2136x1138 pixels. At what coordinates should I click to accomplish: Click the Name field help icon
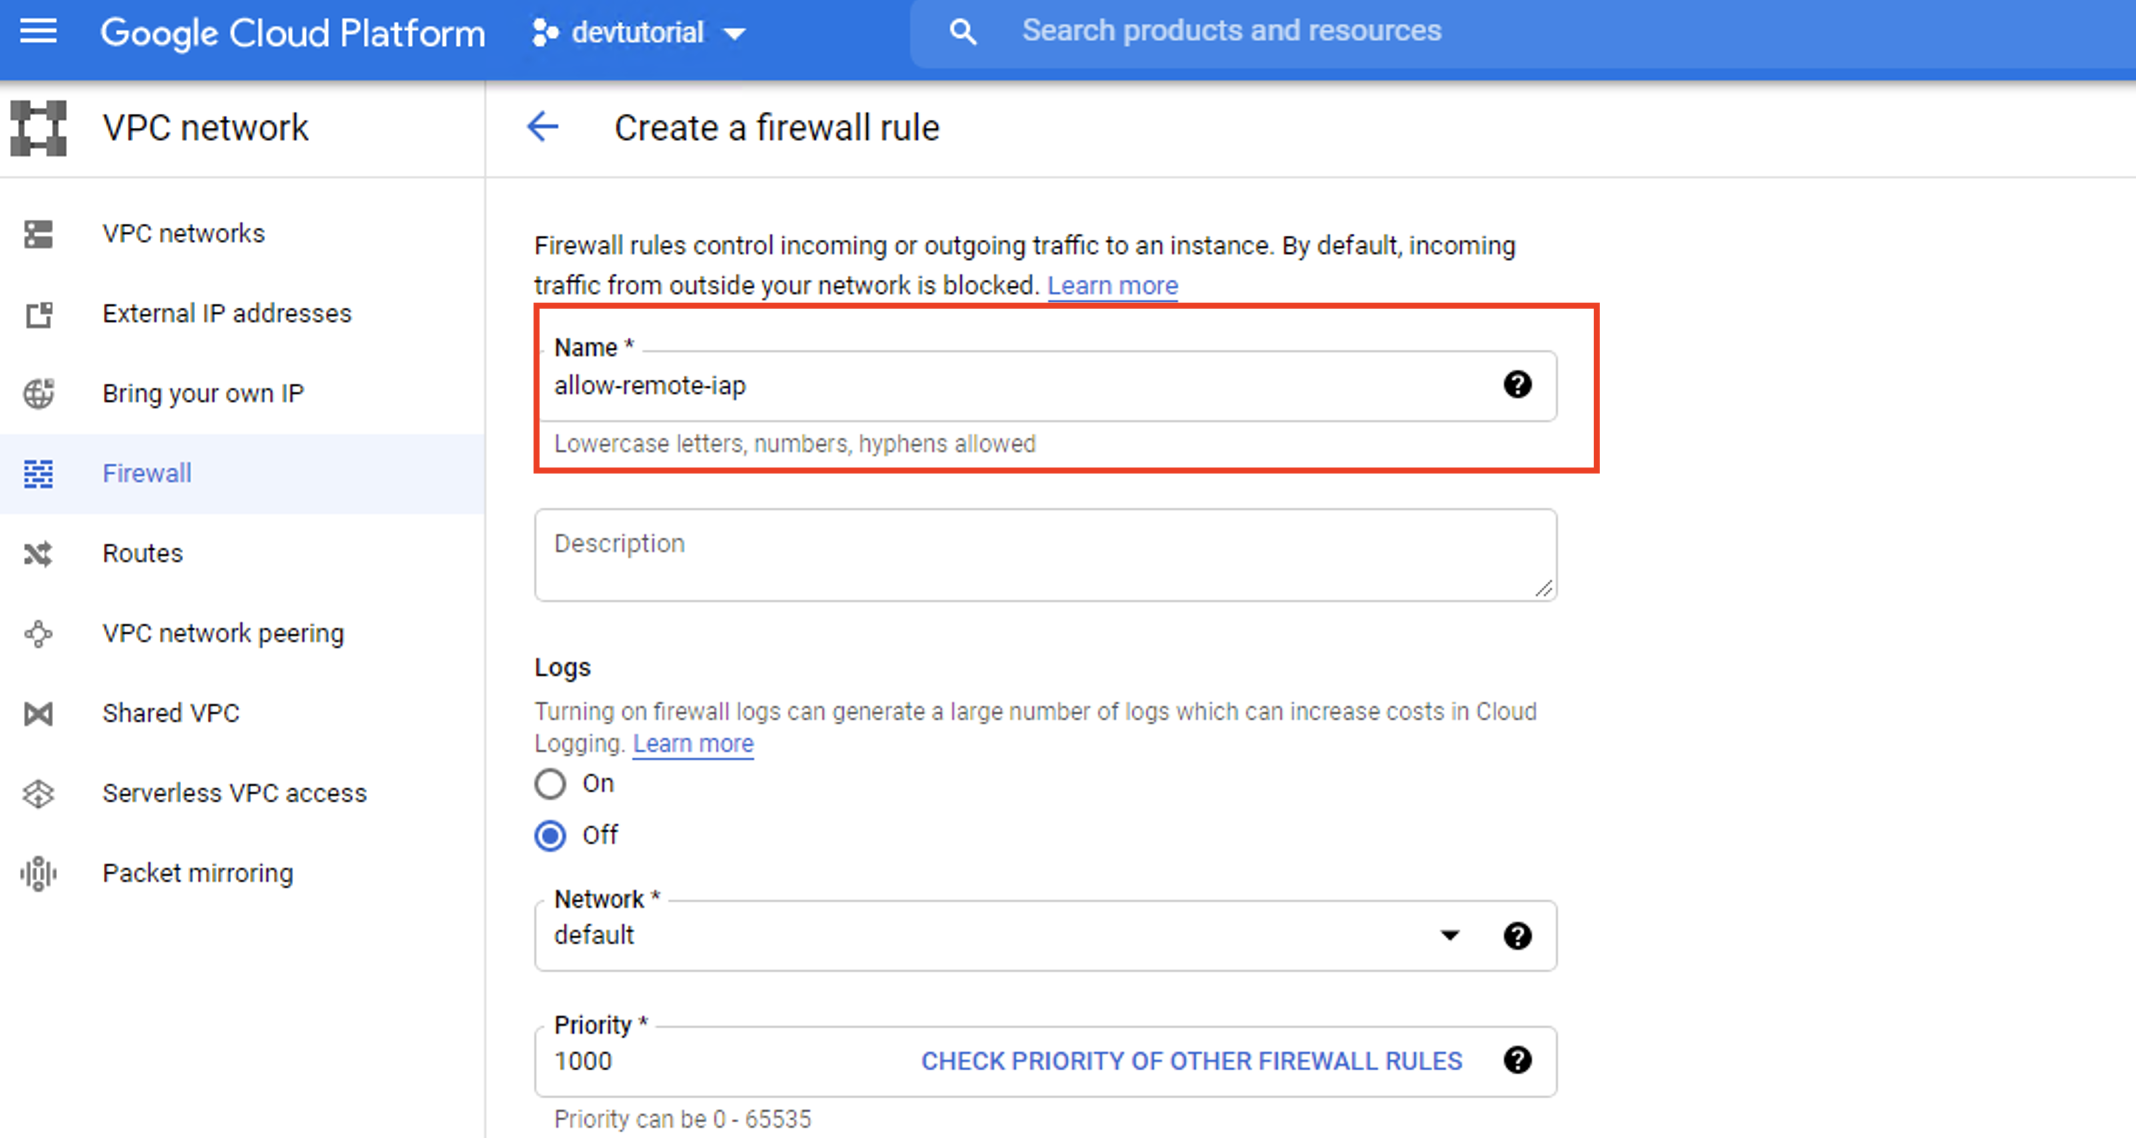(1517, 384)
